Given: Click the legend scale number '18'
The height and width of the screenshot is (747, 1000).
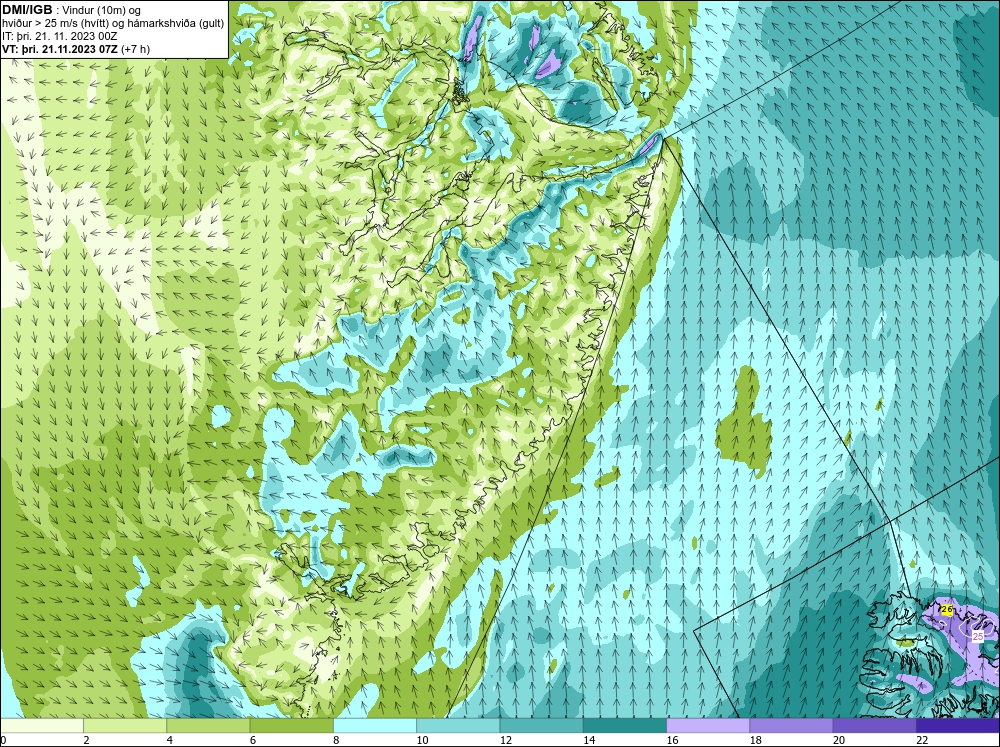Looking at the screenshot, I should click(756, 740).
